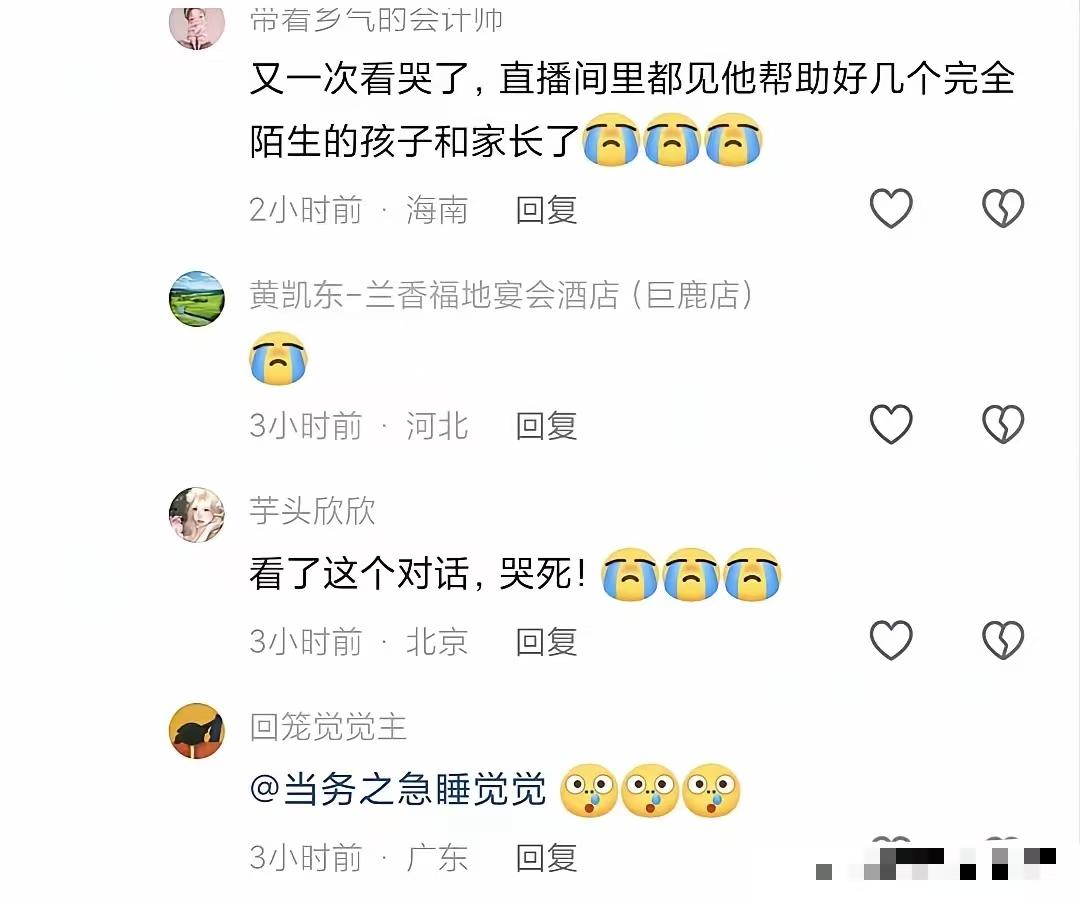Reply to 回笼觉觉主's Guangdong comment
Image resolution: width=1080 pixels, height=898 pixels.
(x=546, y=858)
